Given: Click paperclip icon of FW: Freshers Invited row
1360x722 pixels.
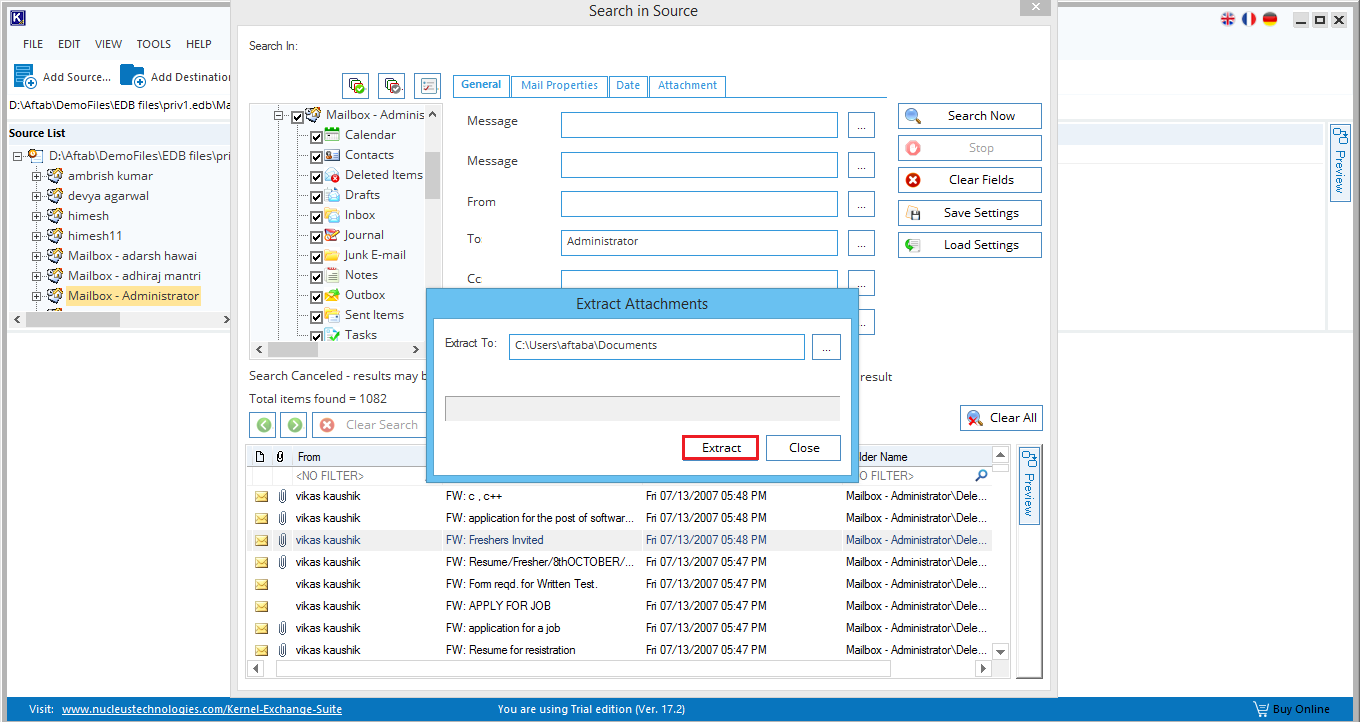Looking at the screenshot, I should [x=282, y=540].
